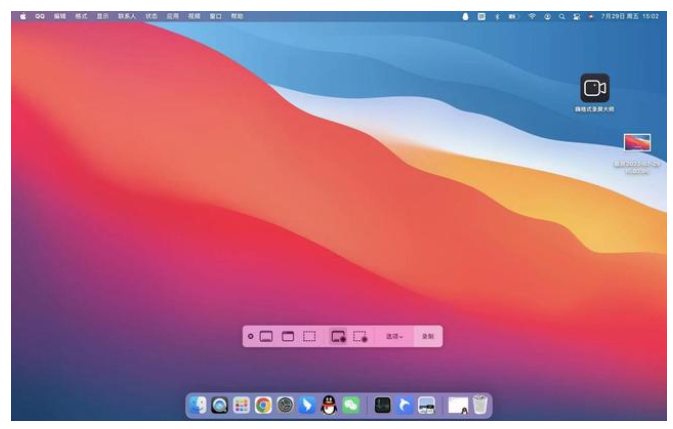Open Finder from the Dock

tap(198, 405)
